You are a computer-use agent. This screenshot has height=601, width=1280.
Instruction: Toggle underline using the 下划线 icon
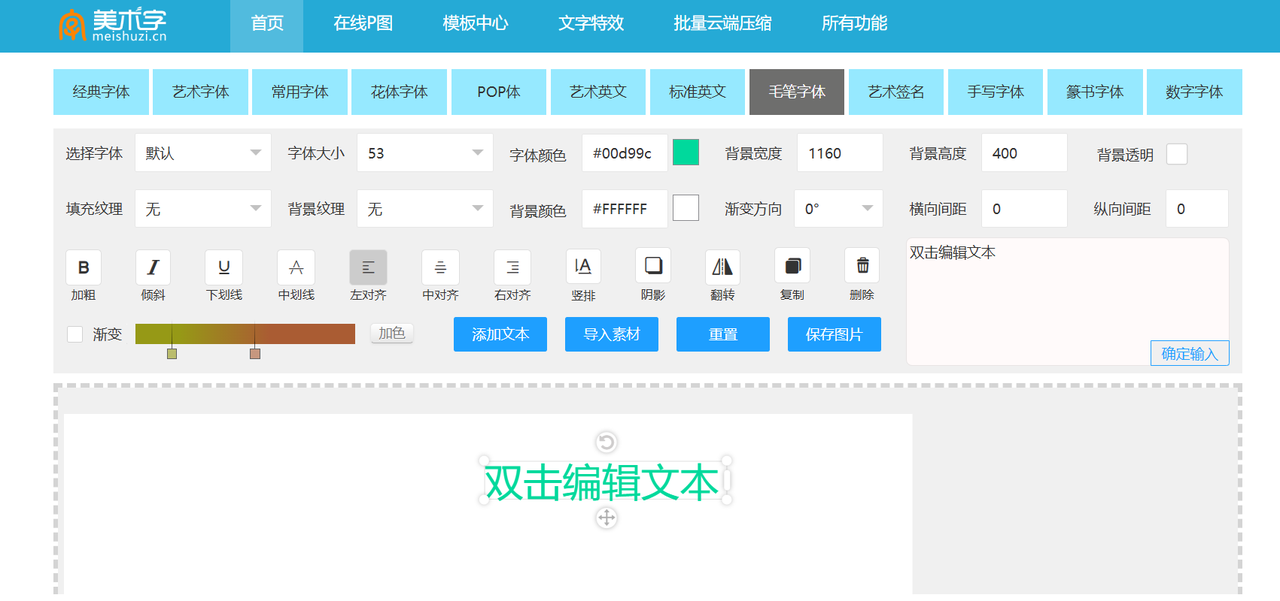click(x=224, y=267)
